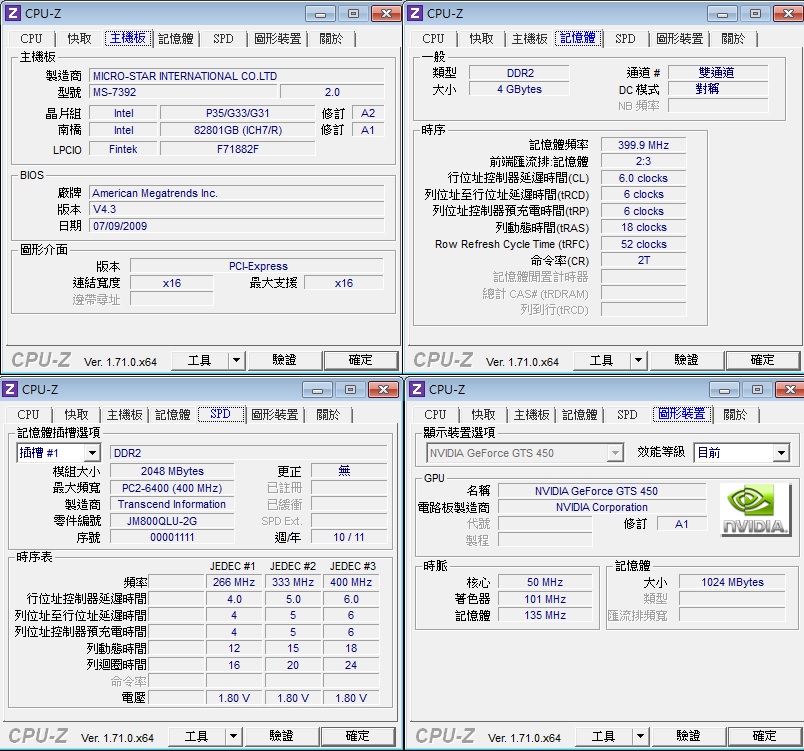Screen dimensions: 804x751
Task: Click max bandwidth PC2-6400 (400 MHz)
Action: pos(172,488)
